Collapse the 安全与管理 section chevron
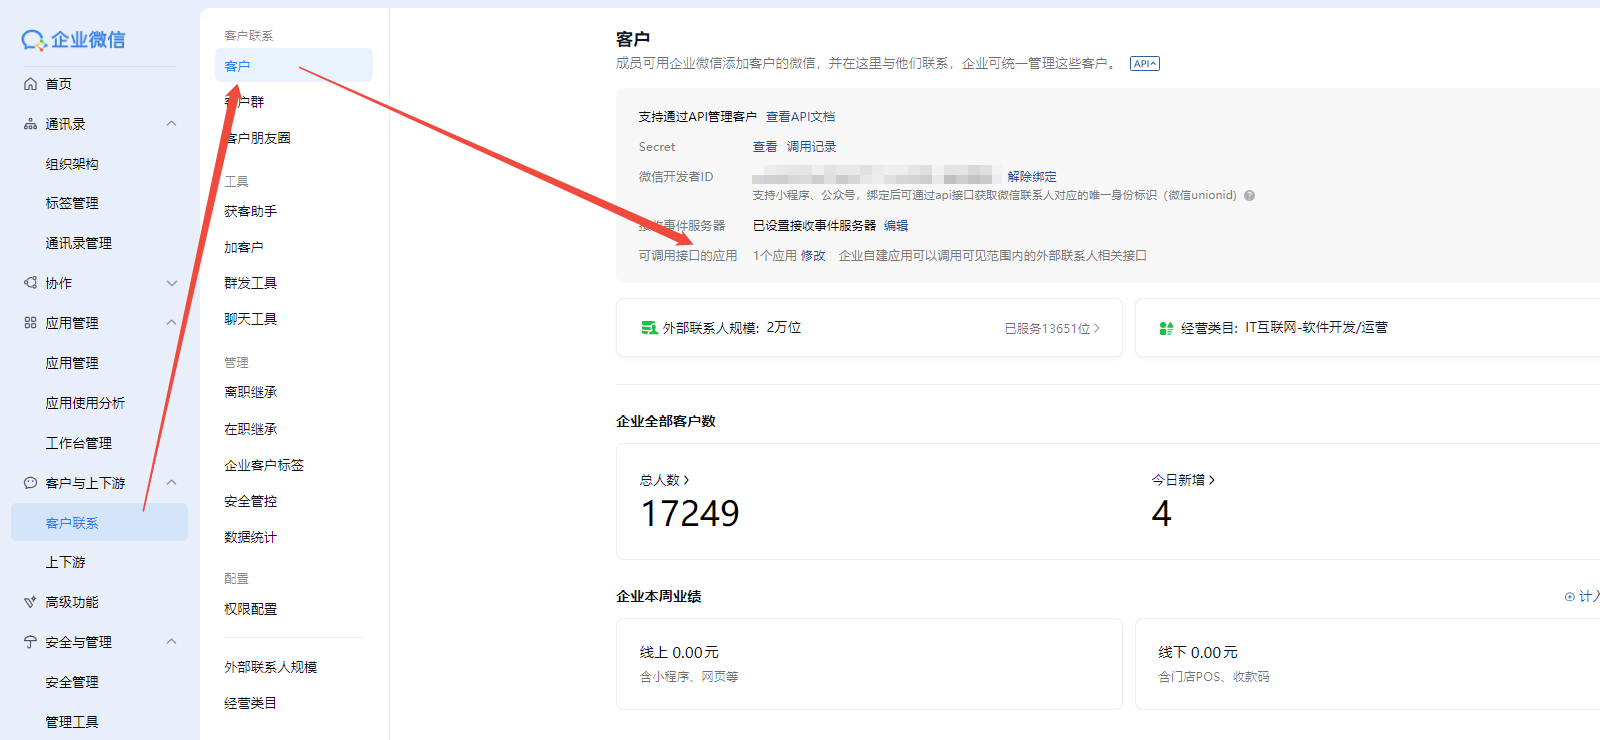Image resolution: width=1600 pixels, height=740 pixels. click(171, 642)
